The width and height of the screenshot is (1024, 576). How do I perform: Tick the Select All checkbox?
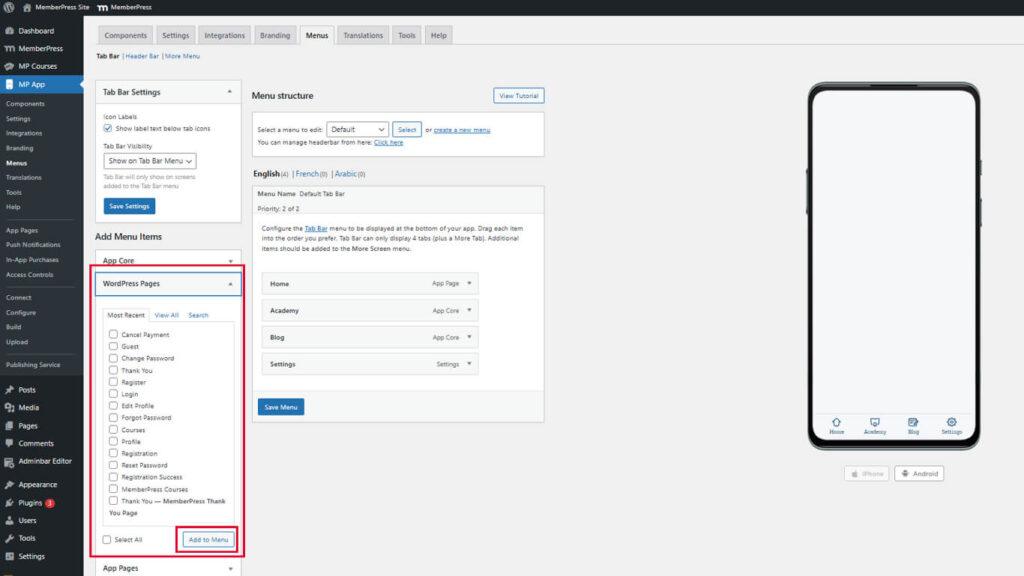point(108,540)
